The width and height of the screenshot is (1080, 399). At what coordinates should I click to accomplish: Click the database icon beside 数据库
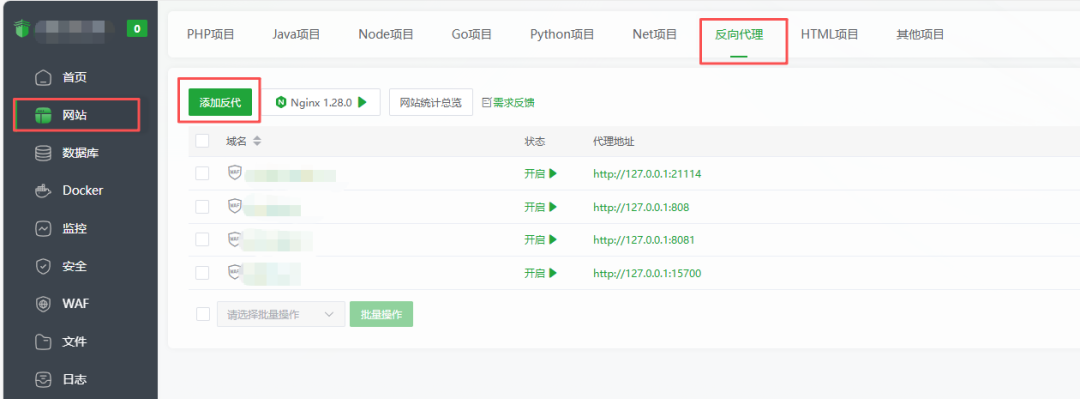43,153
